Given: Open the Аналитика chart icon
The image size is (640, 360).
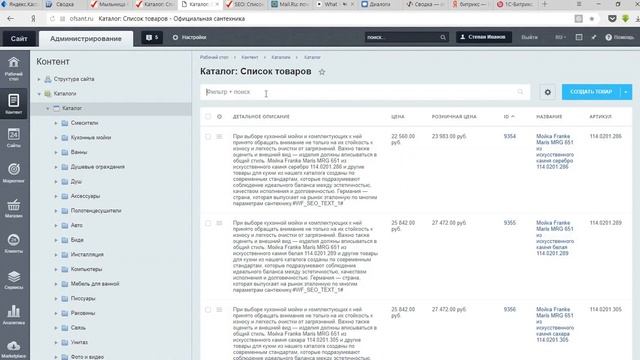Looking at the screenshot, I should point(13,315).
